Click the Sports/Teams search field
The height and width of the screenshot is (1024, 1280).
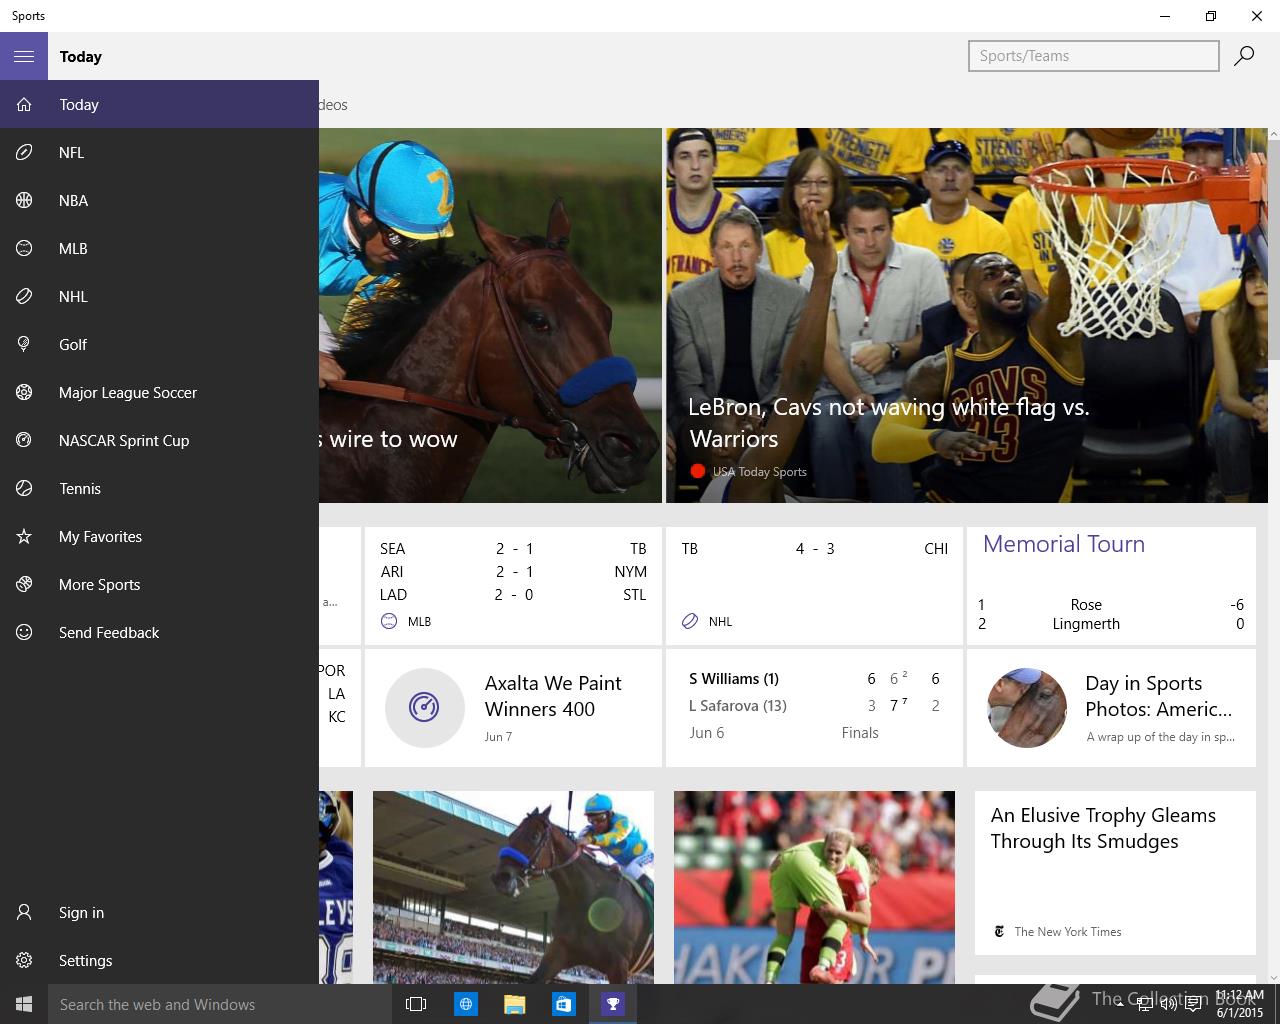1094,56
